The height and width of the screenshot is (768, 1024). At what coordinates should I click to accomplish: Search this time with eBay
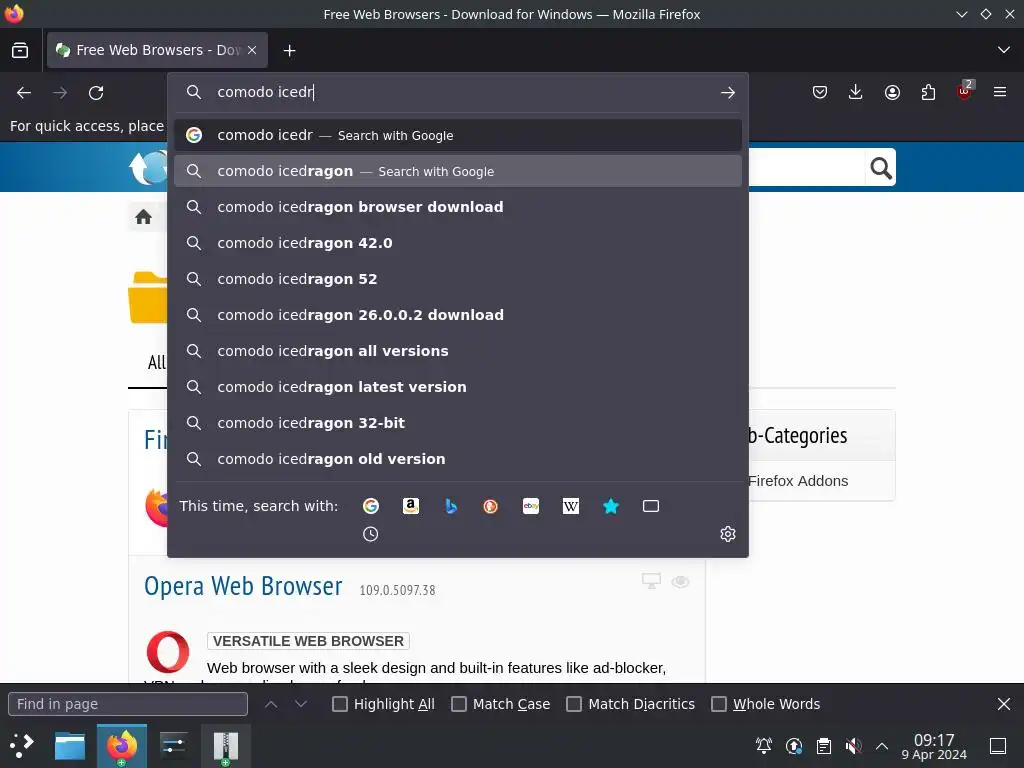531,506
